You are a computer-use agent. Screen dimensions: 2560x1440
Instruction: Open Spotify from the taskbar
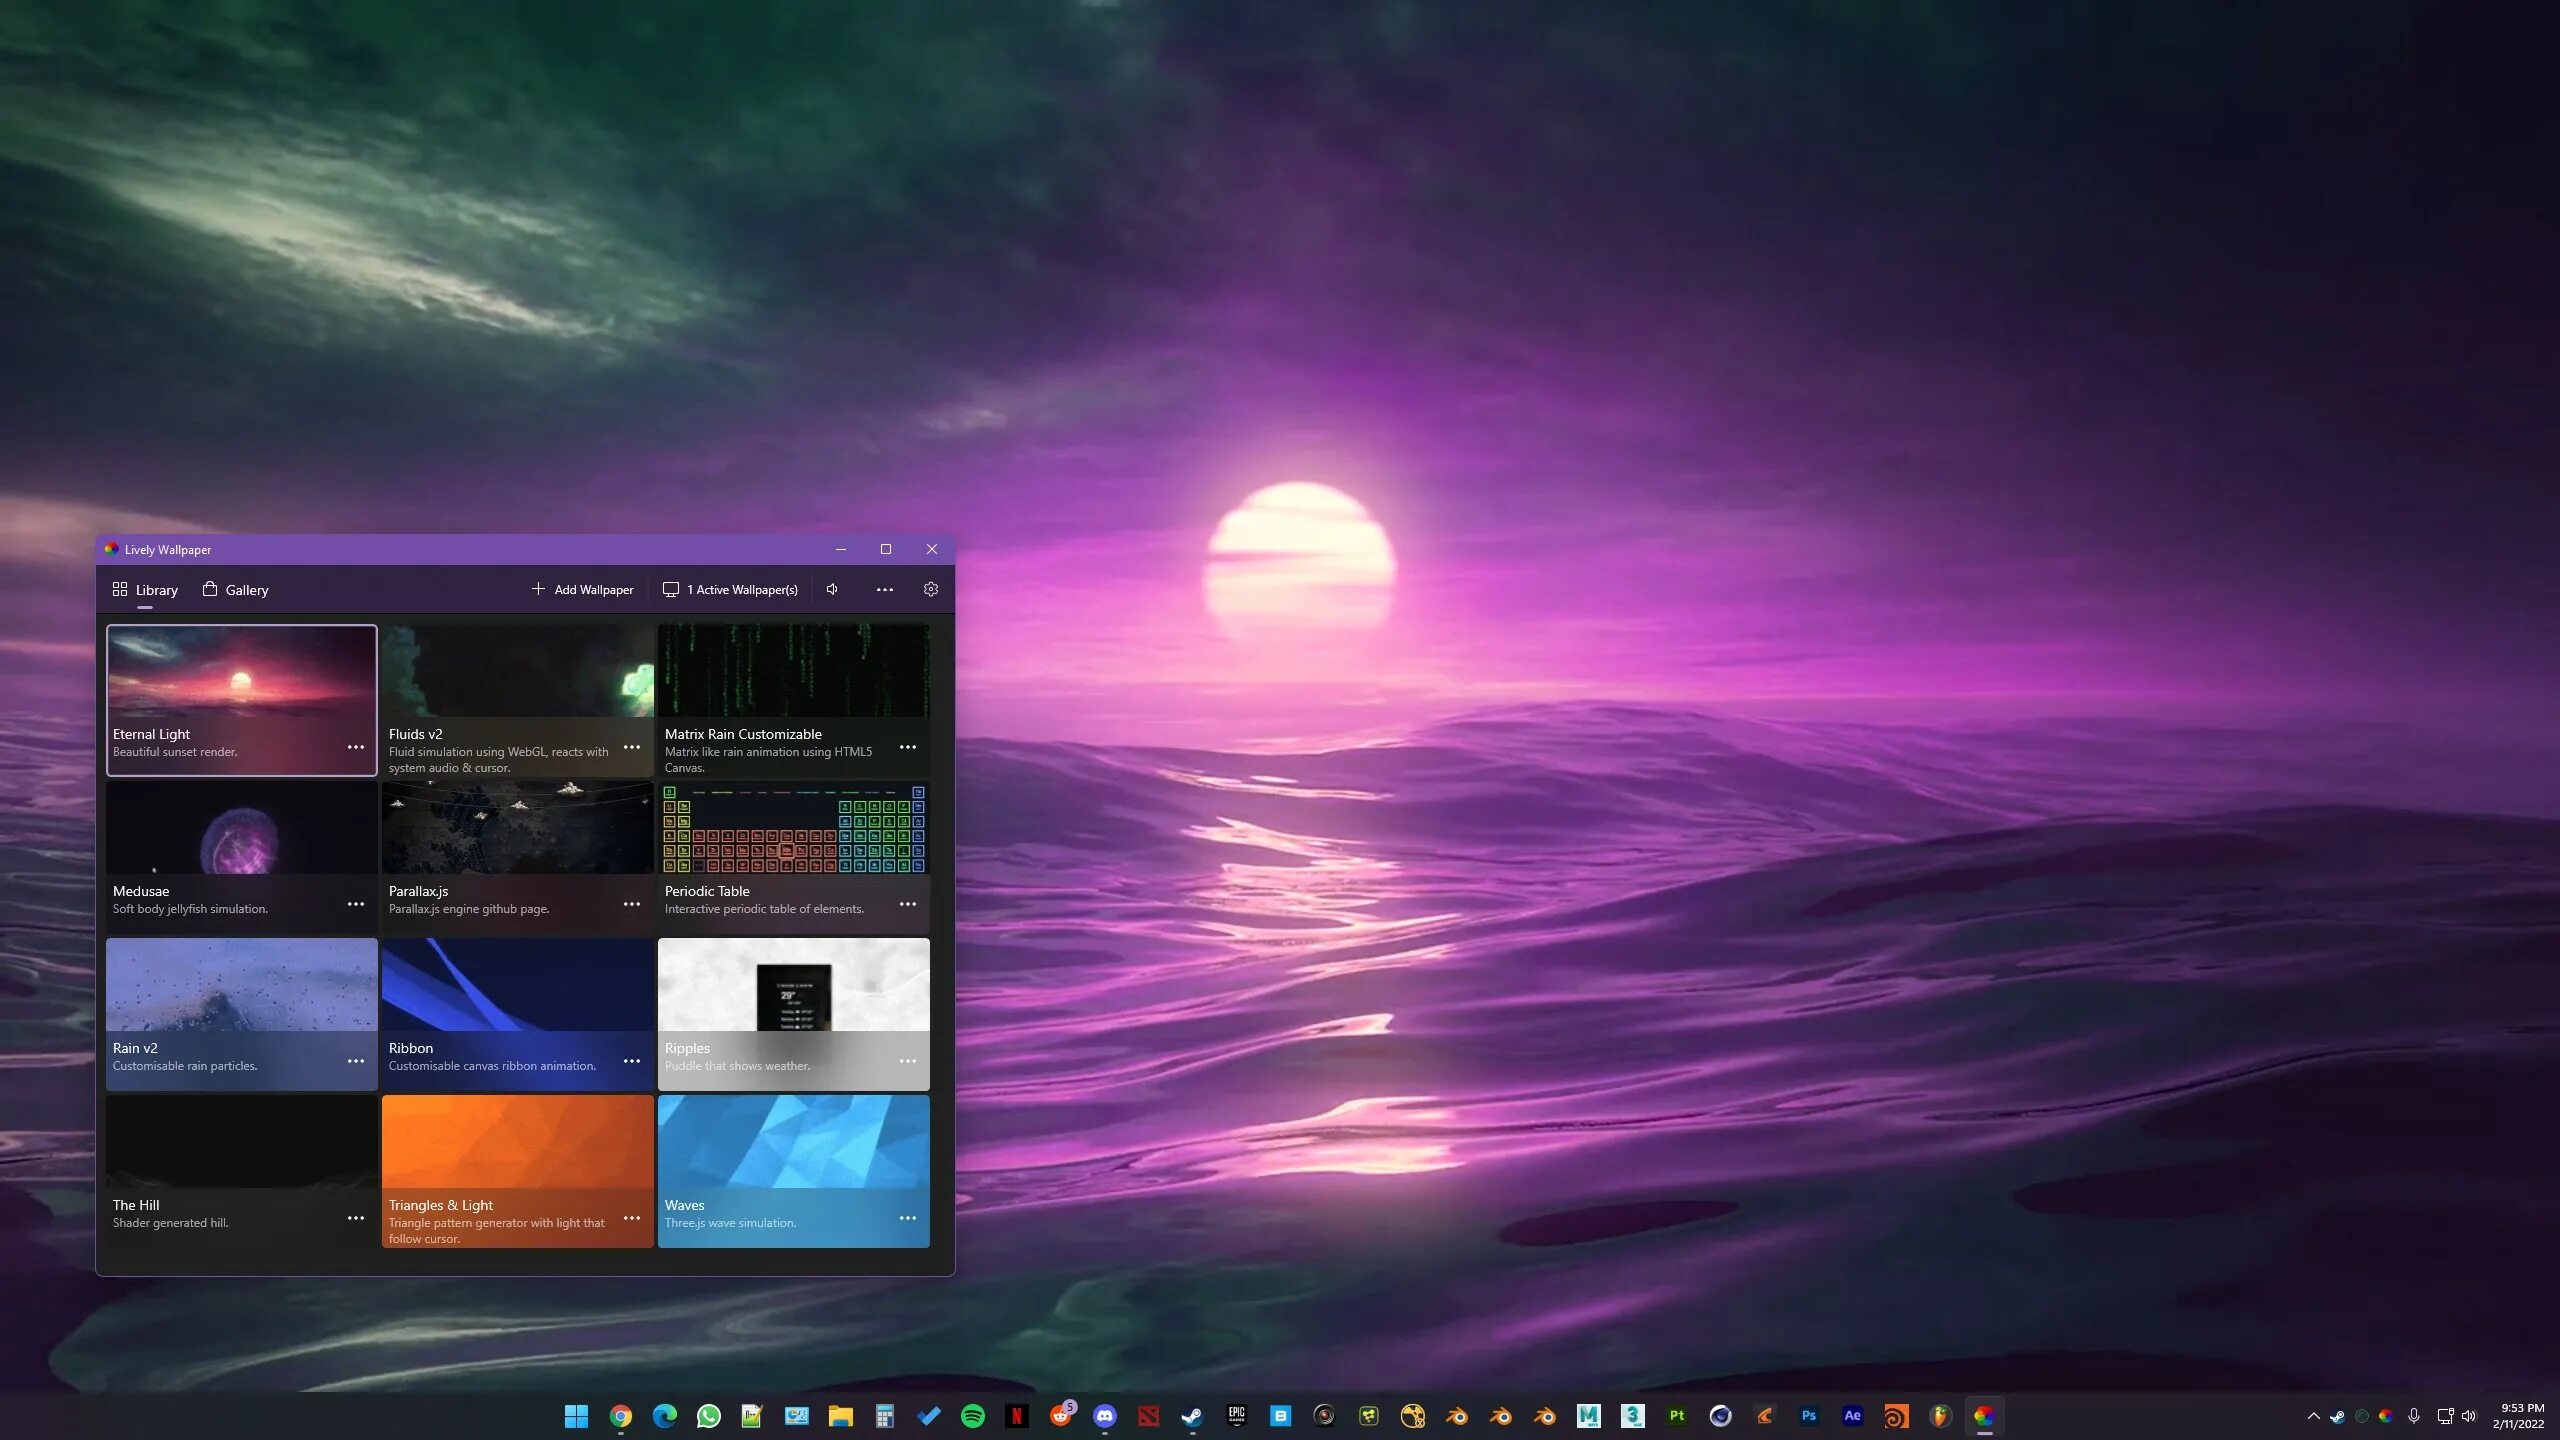[x=972, y=1415]
